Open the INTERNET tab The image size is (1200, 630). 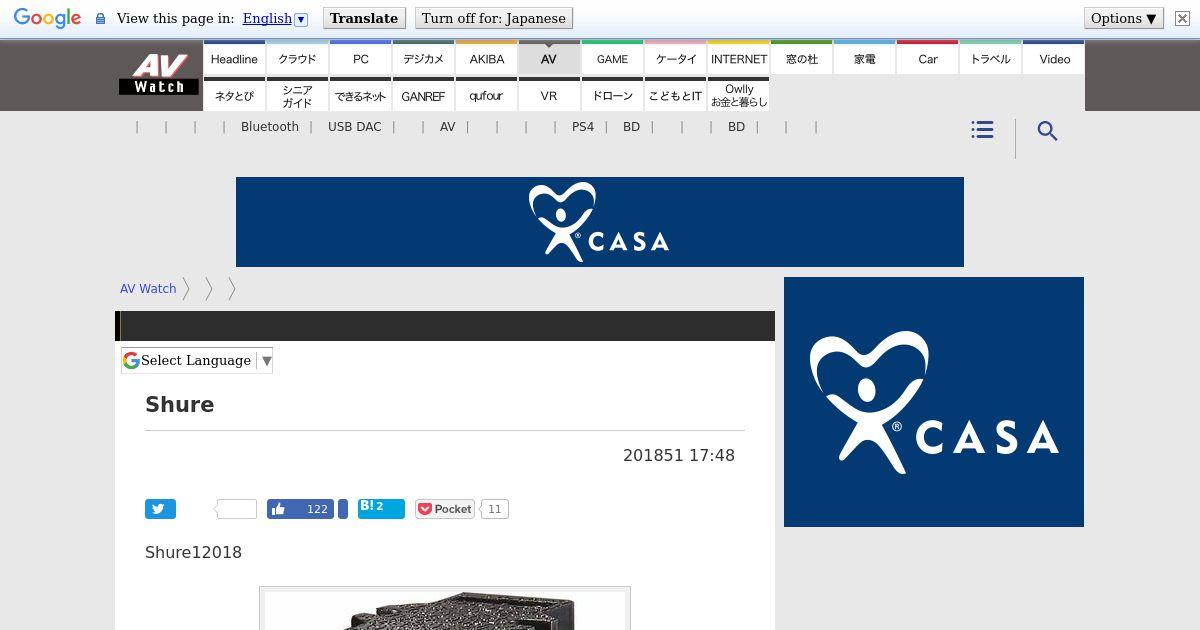point(738,58)
